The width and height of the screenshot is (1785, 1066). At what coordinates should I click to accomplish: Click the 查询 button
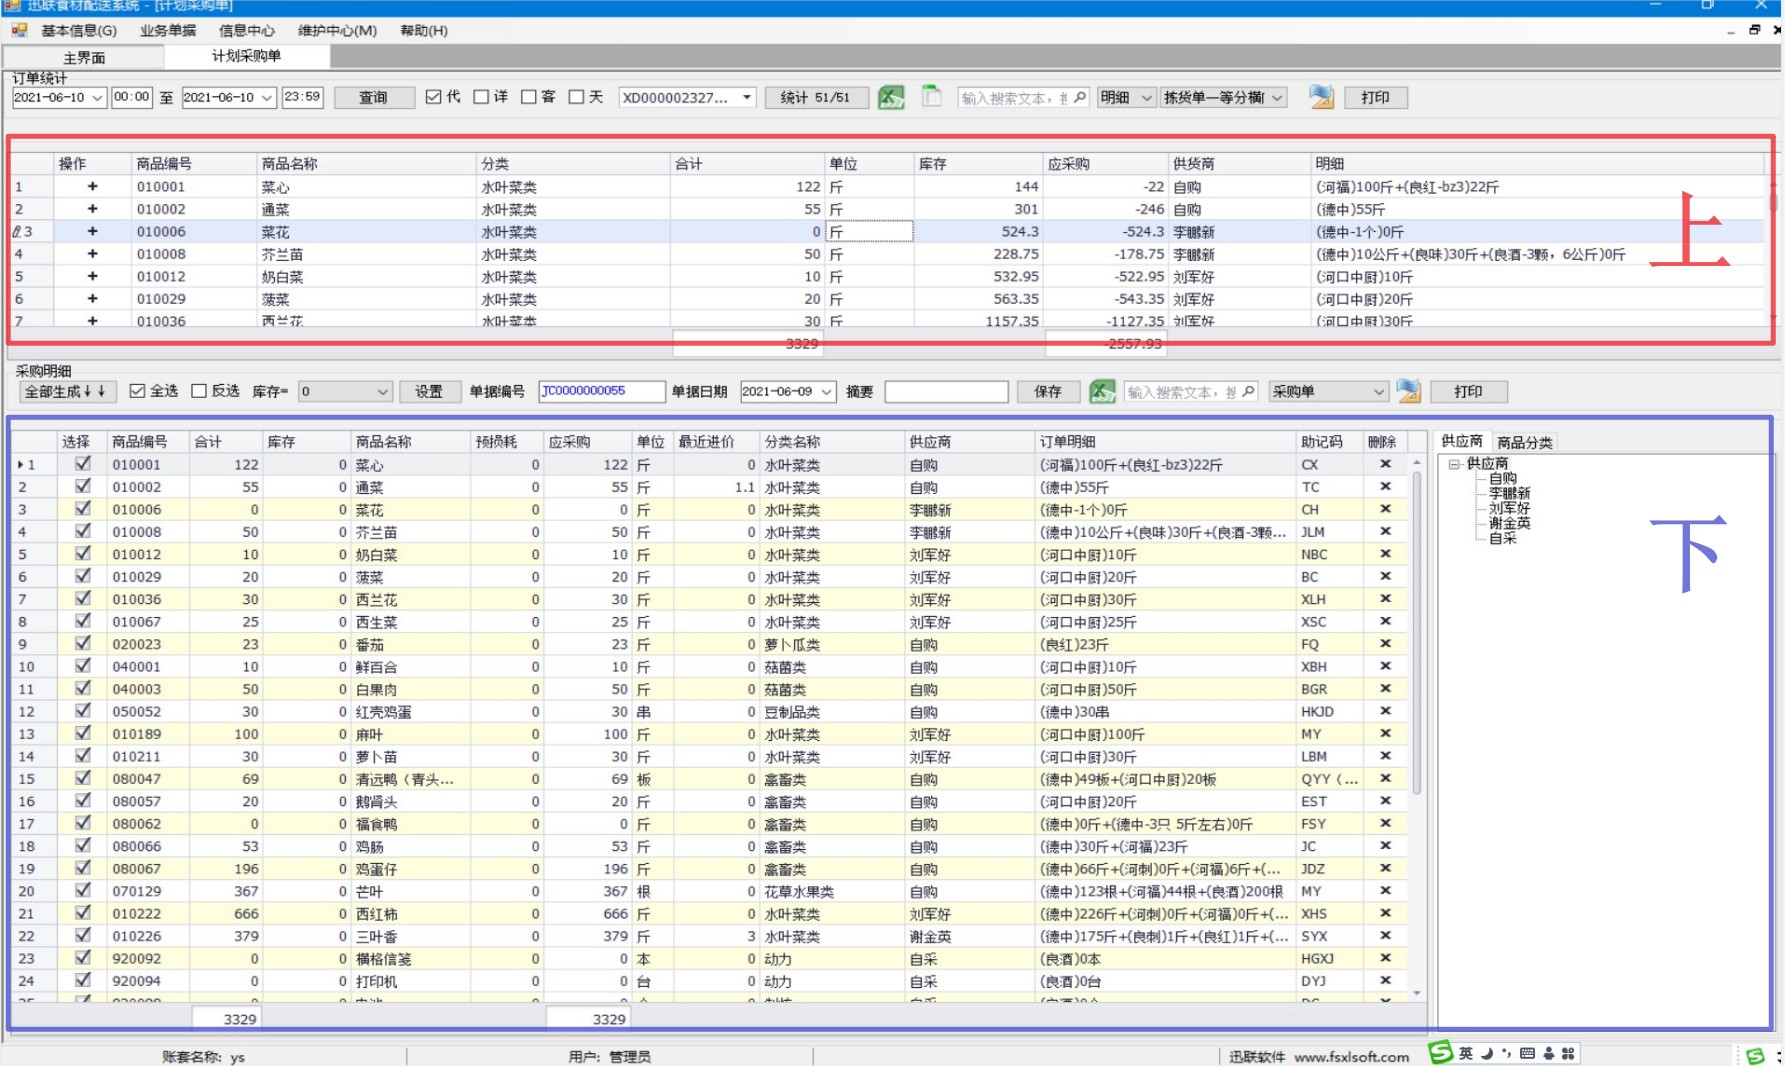click(373, 97)
